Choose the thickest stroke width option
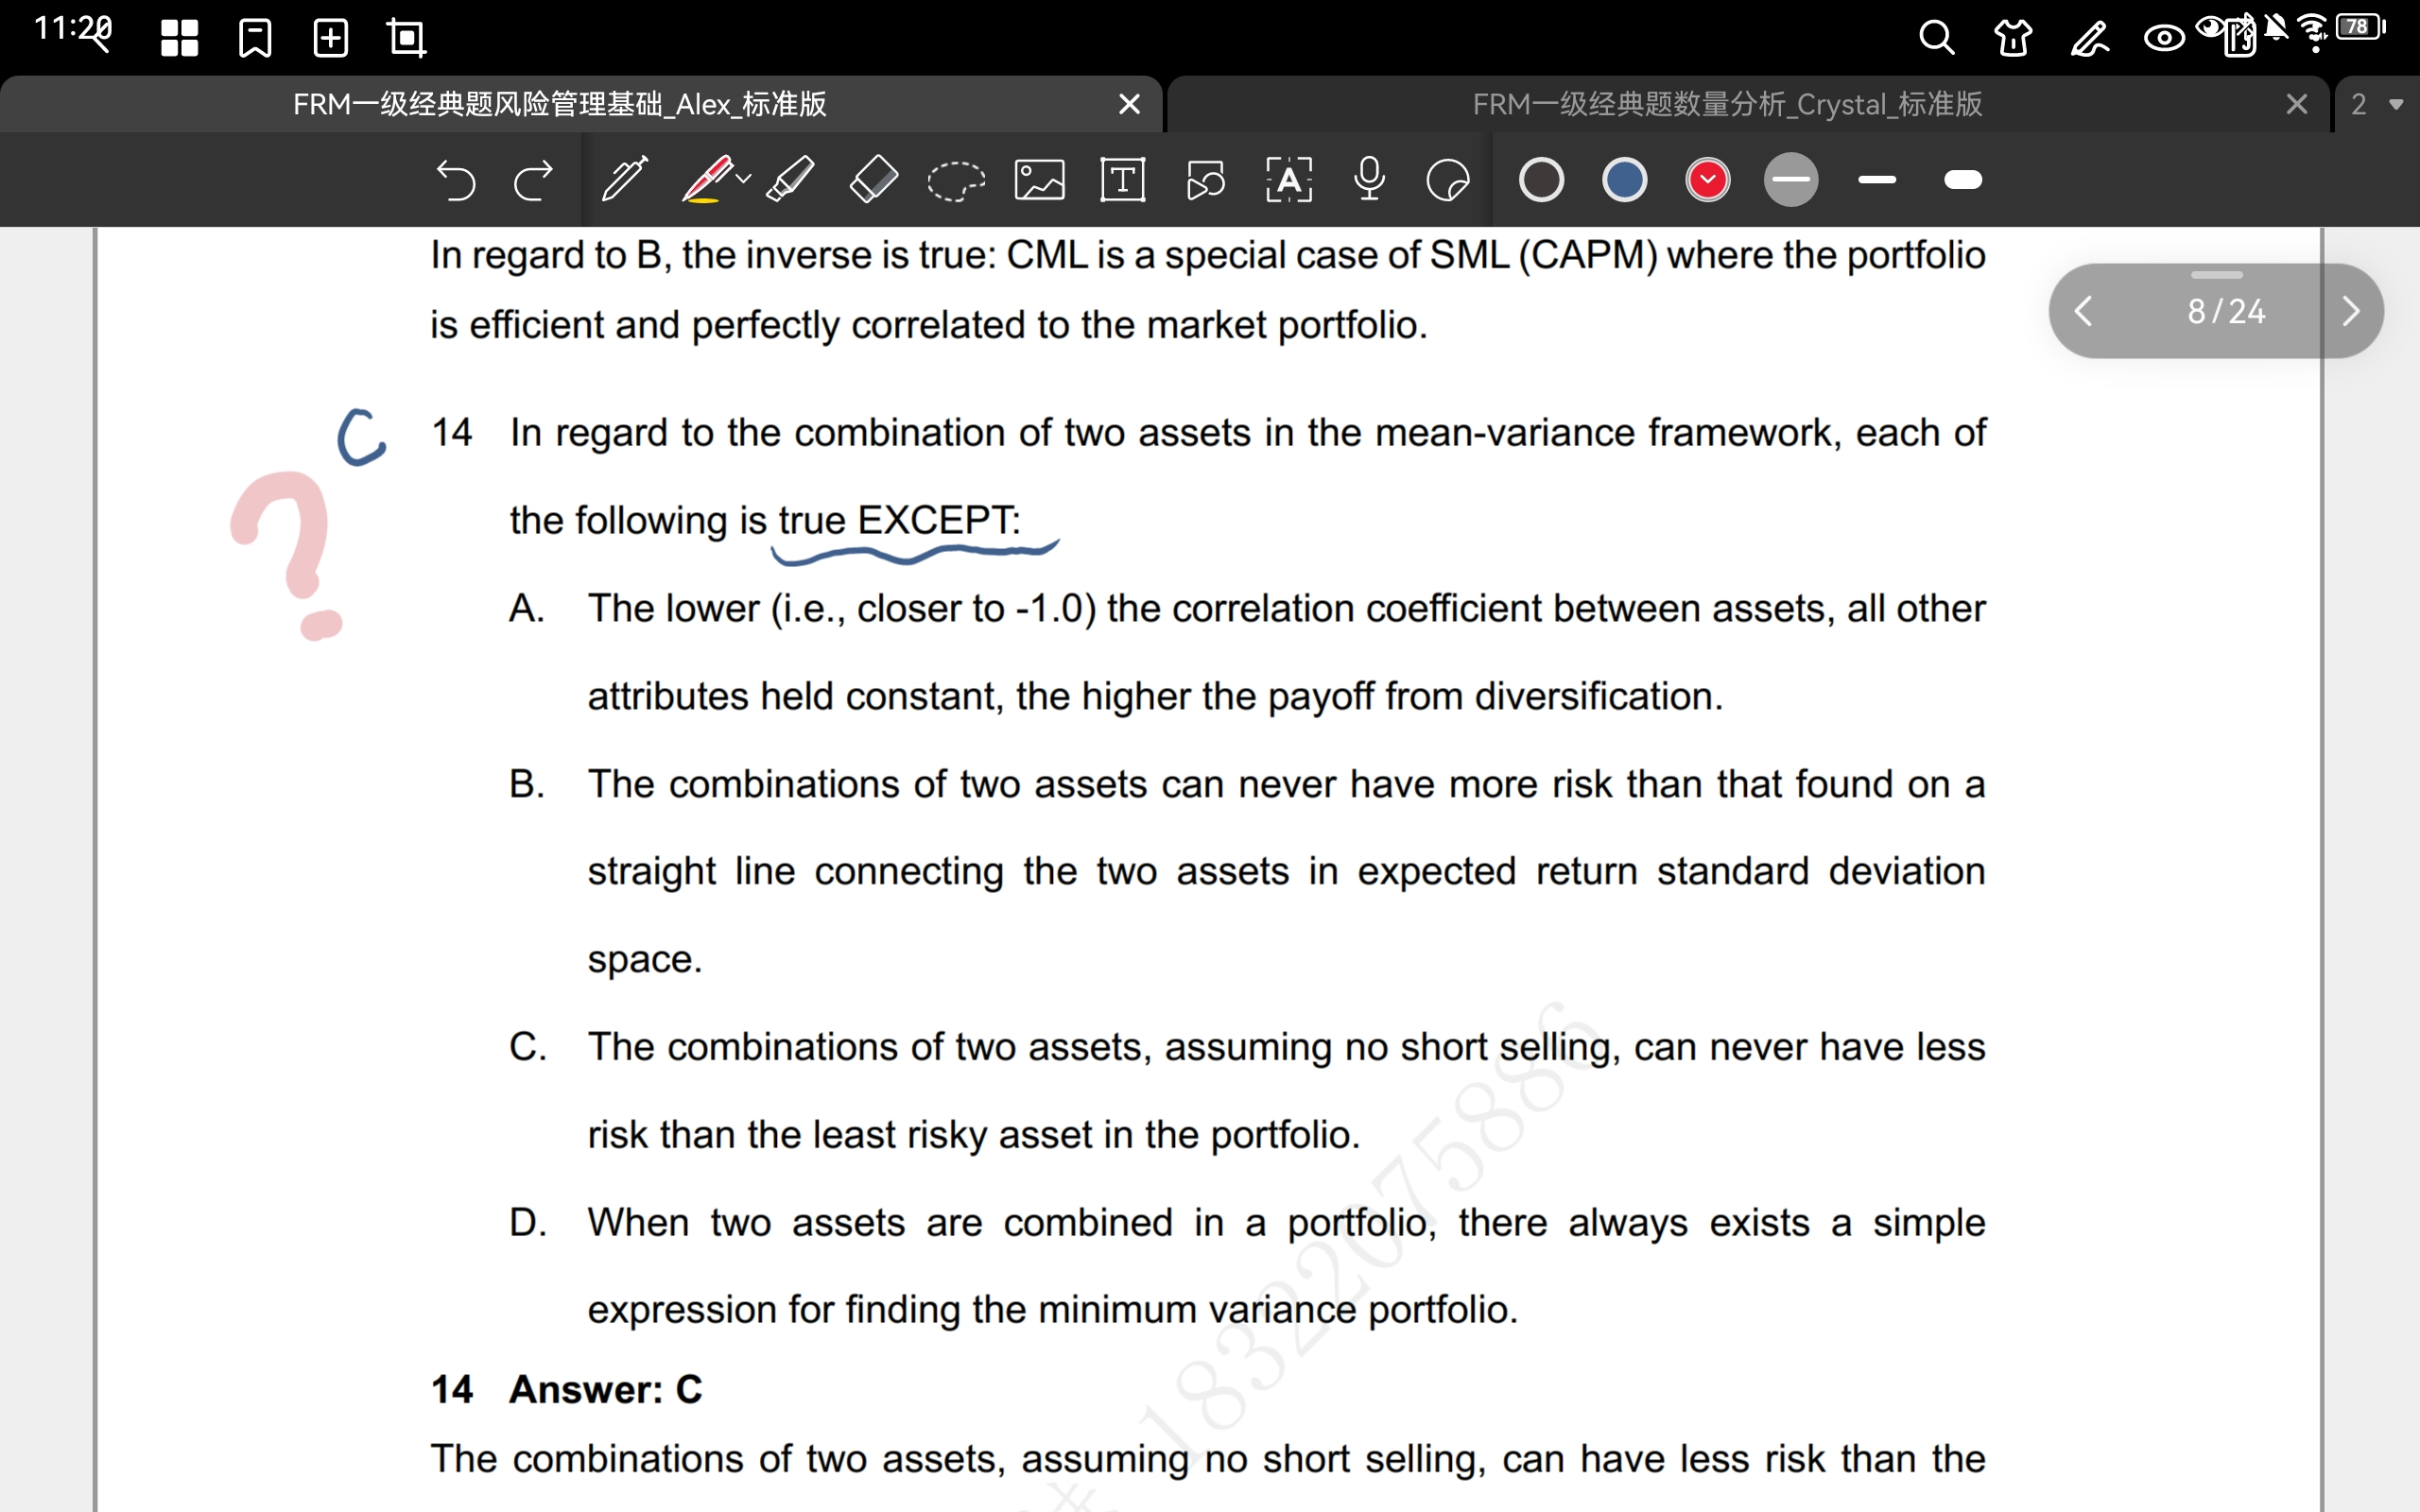This screenshot has height=1512, width=2420. coord(1962,181)
